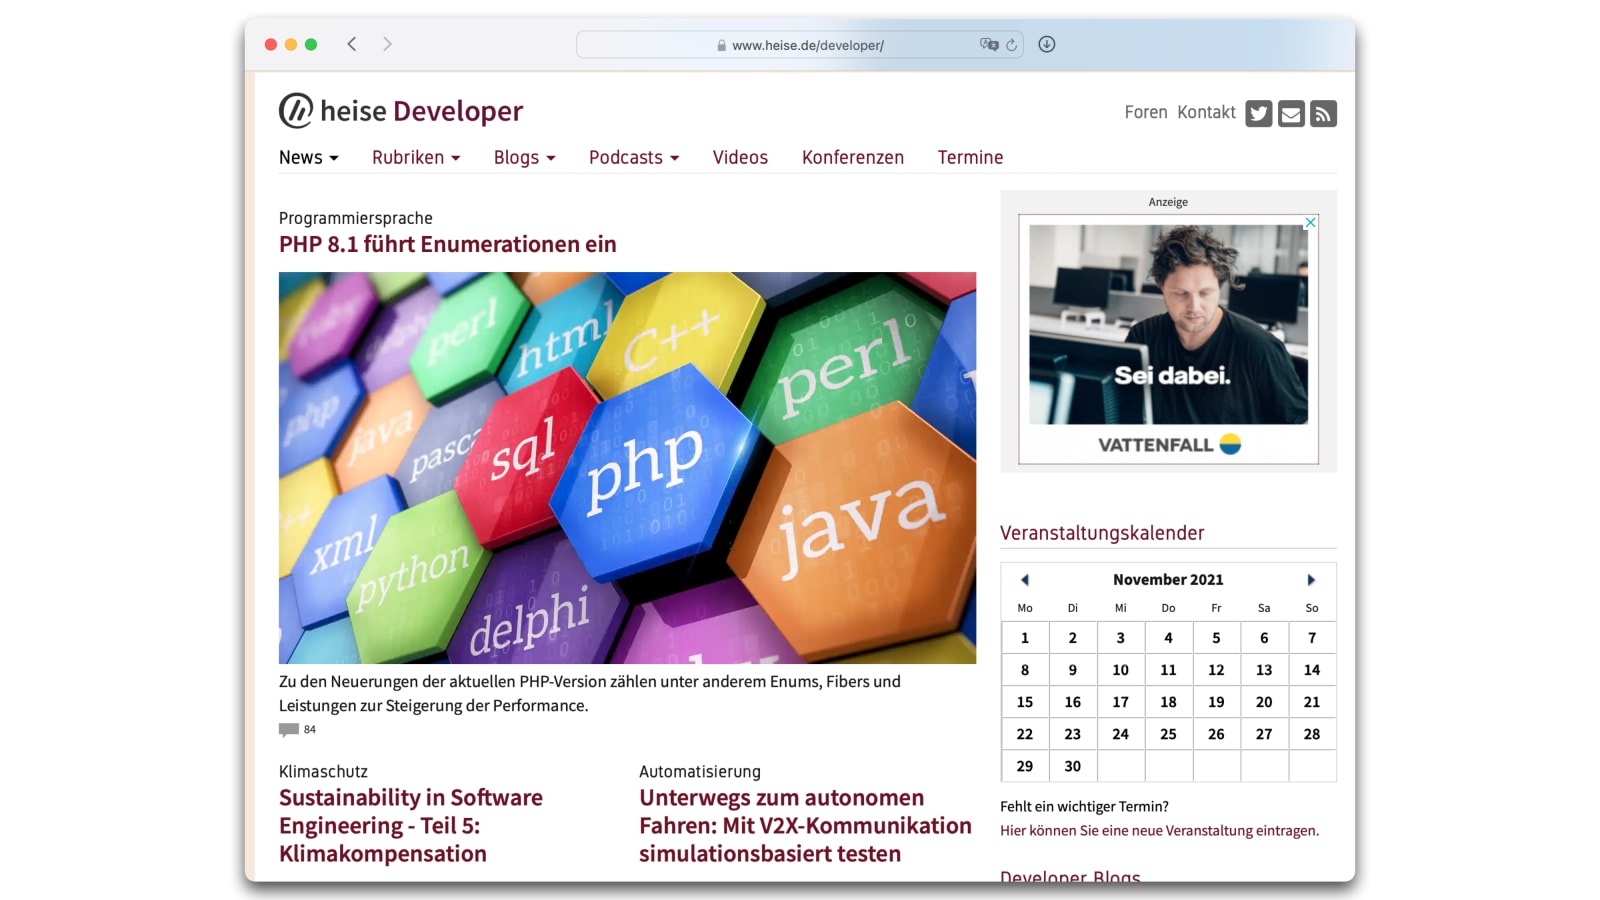Select November 10 in calendar
Viewport: 1600px width, 900px height.
coord(1120,670)
